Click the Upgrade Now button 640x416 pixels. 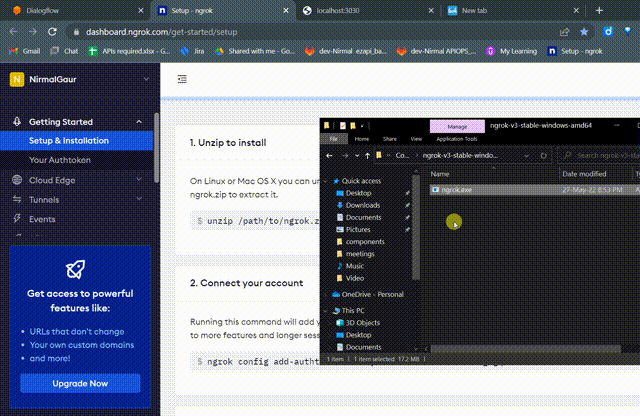(80, 383)
